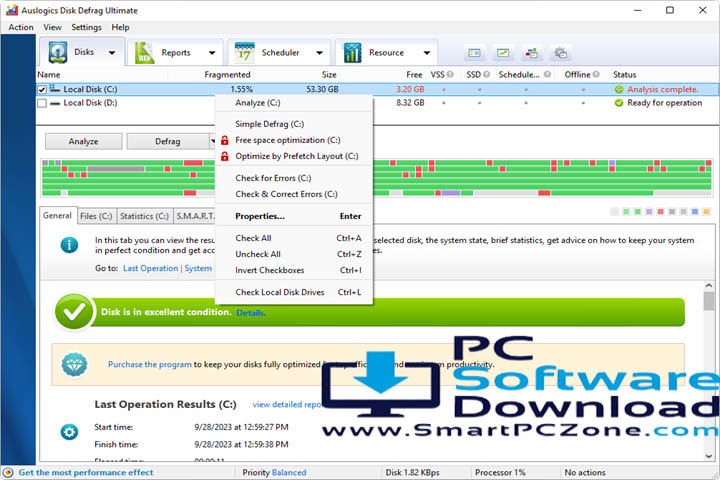Viewport: 720px width, 480px height.
Task: Open the Defrag button dropdown arrow
Action: [212, 141]
